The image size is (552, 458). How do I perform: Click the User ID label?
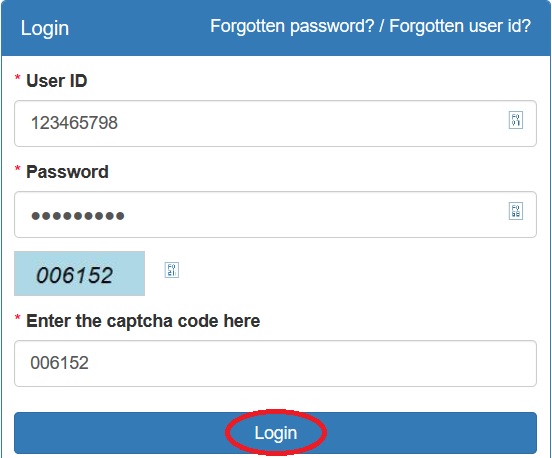click(x=57, y=81)
